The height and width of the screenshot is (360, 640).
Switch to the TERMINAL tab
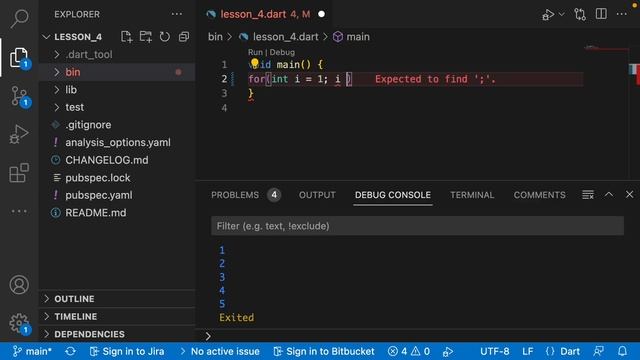tap(472, 195)
